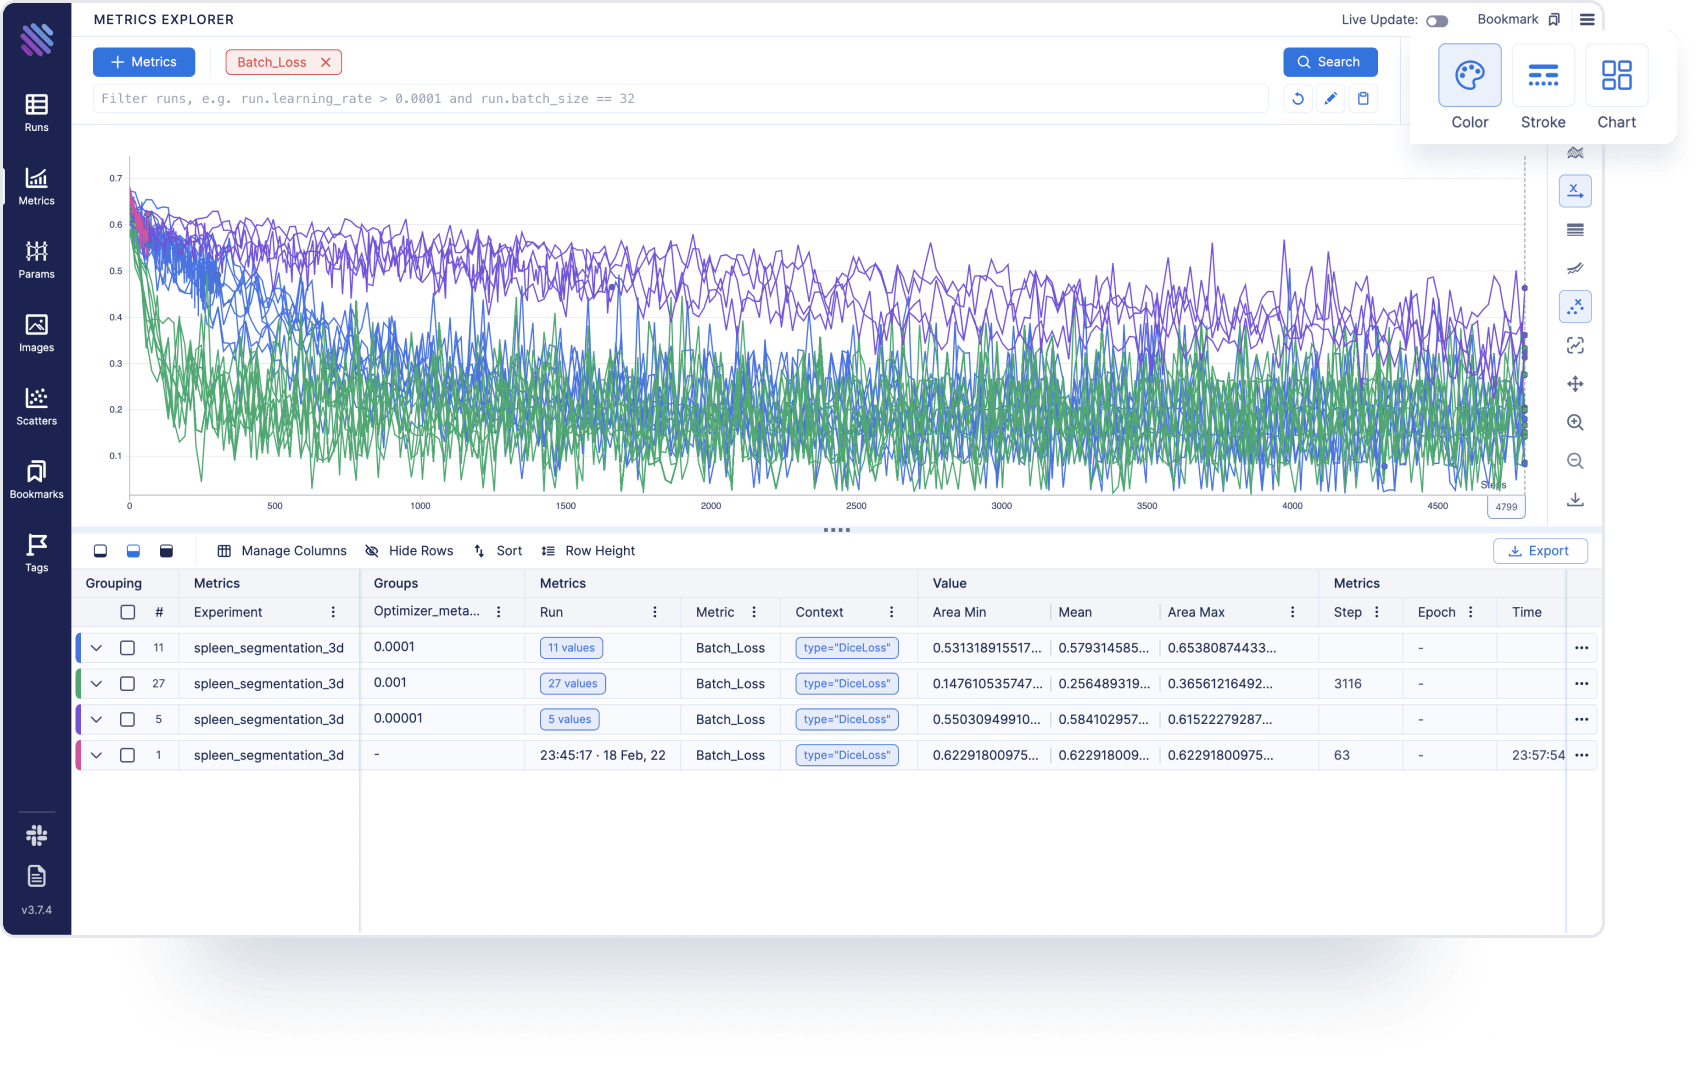The height and width of the screenshot is (1071, 1701).
Task: Open the x-axis alignment control
Action: (1575, 191)
